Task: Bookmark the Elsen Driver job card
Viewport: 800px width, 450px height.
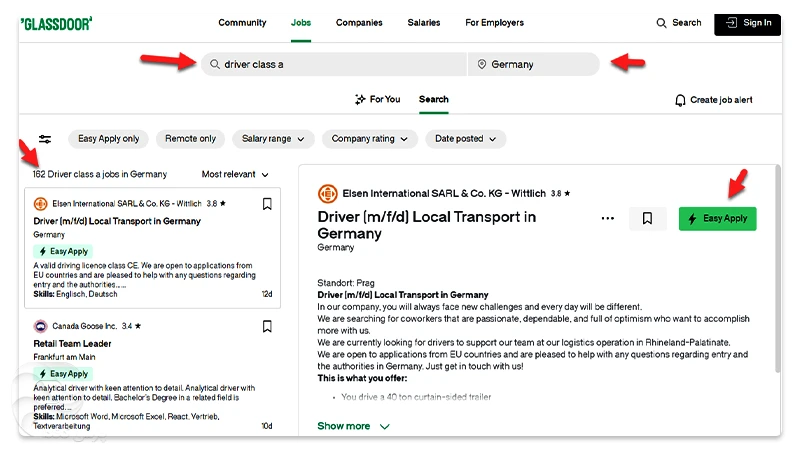Action: (x=267, y=204)
